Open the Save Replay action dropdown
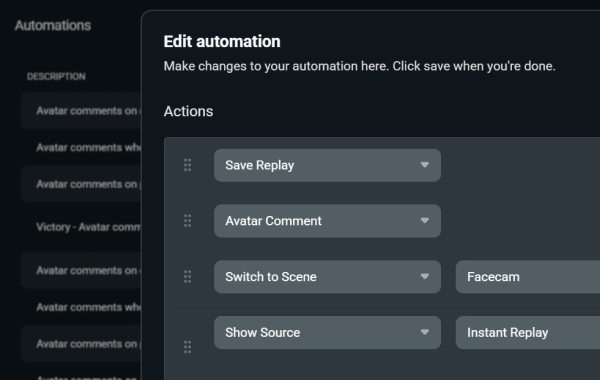 [x=327, y=165]
